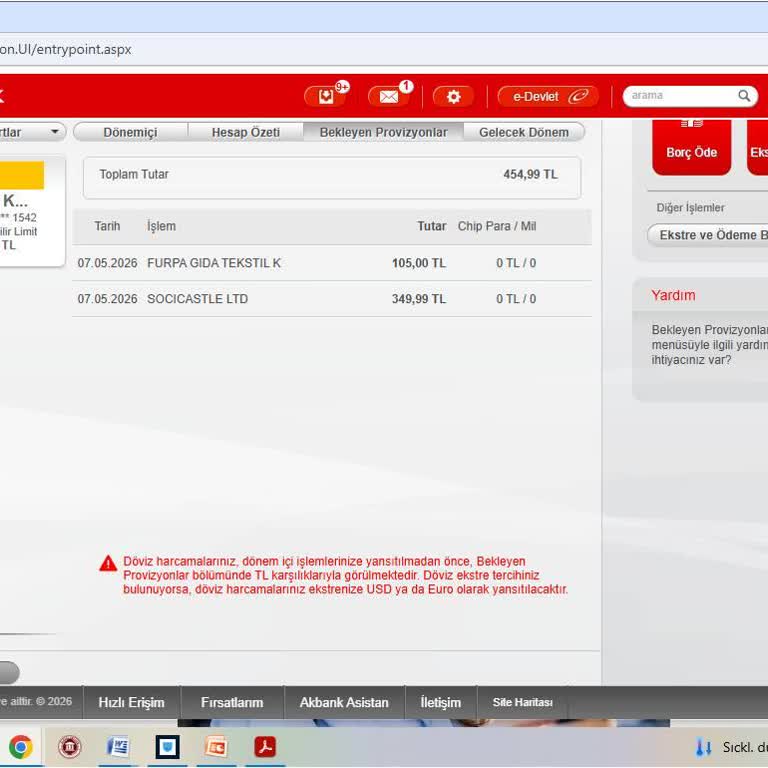Screen dimensions: 768x768
Task: Open the blue shield app in taskbar
Action: [168, 747]
